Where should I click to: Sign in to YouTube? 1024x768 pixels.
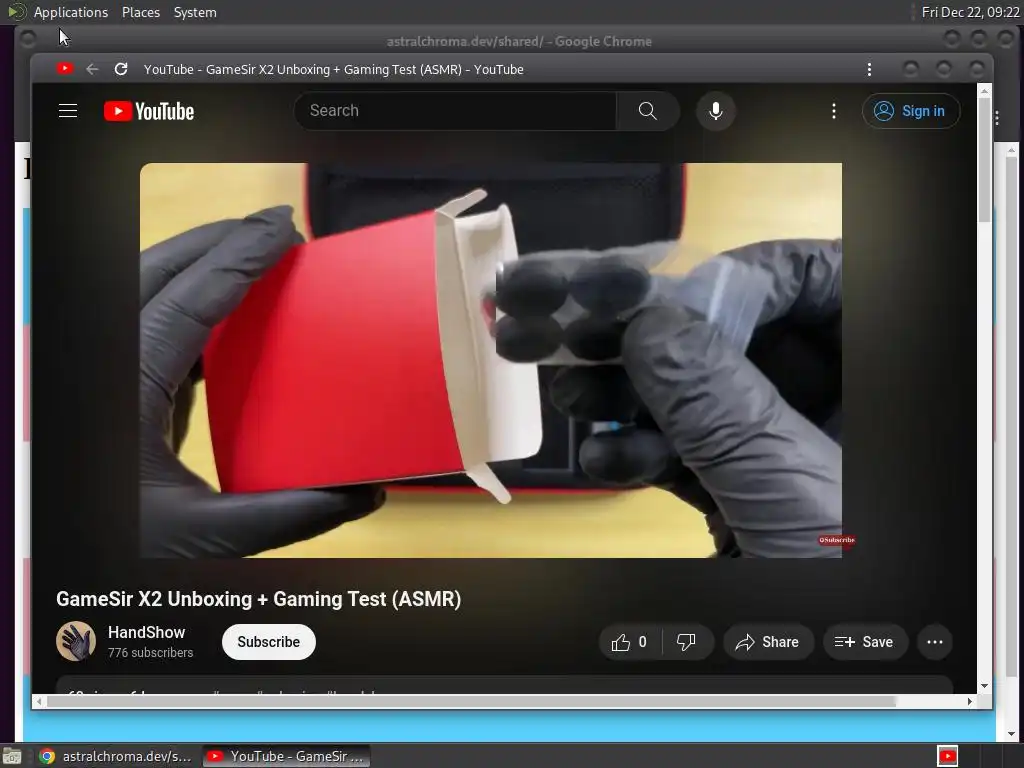[x=910, y=111]
